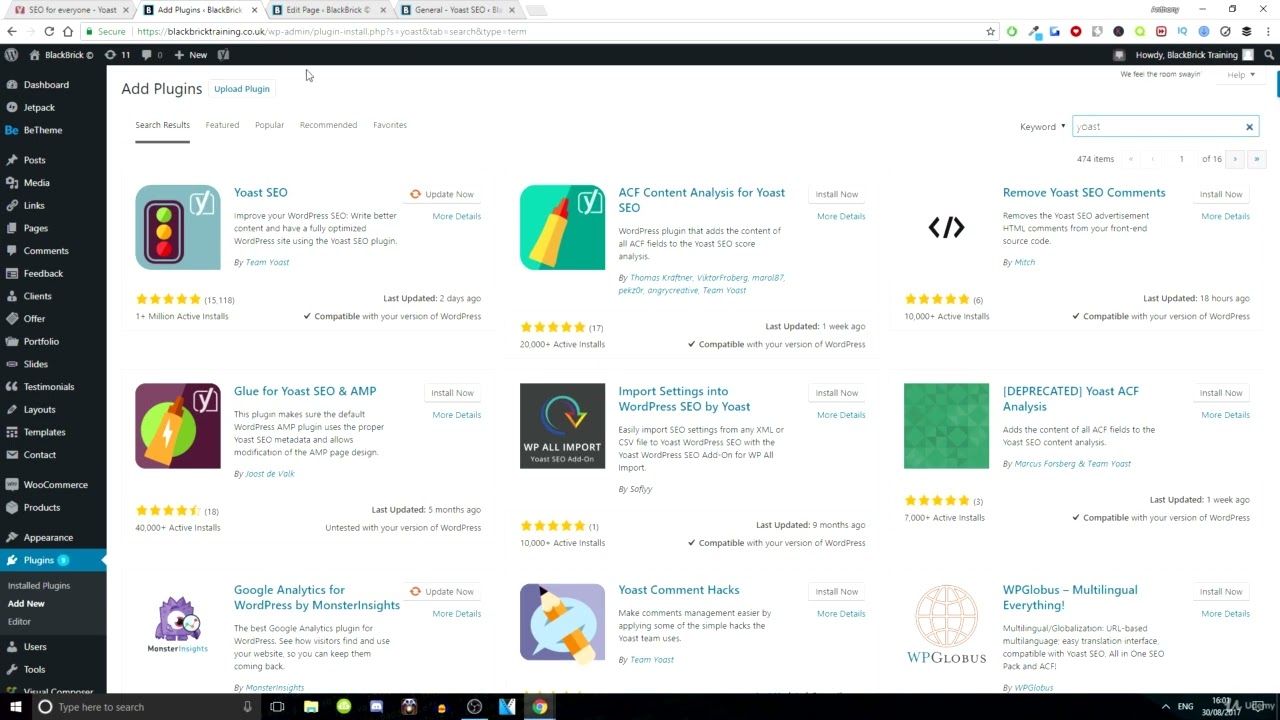1280x720 pixels.
Task: Click Windows taskbar search box
Action: (146, 707)
